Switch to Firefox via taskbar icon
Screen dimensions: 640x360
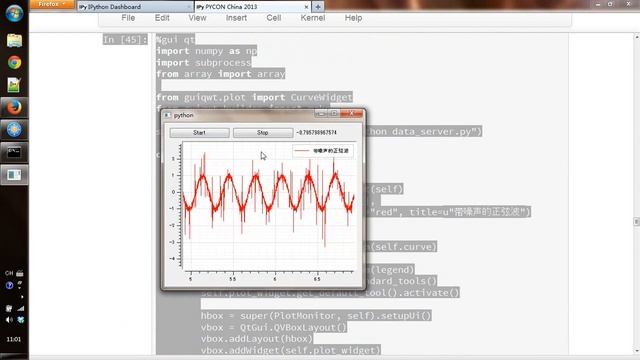(x=14, y=107)
